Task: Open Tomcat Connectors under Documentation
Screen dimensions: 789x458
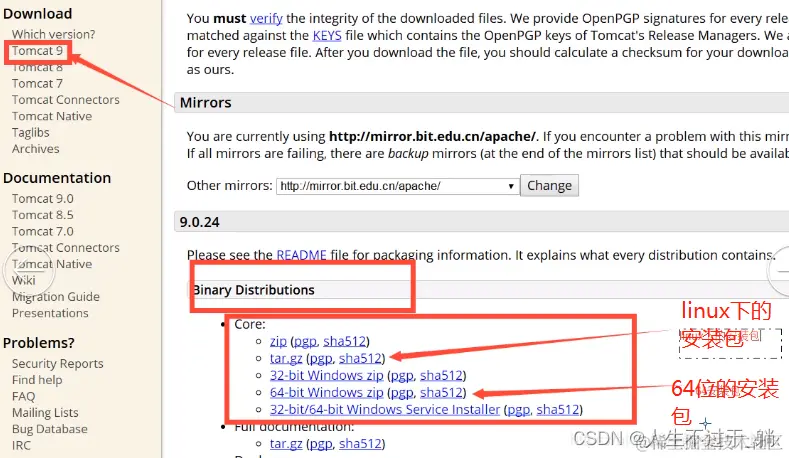Action: coord(66,248)
